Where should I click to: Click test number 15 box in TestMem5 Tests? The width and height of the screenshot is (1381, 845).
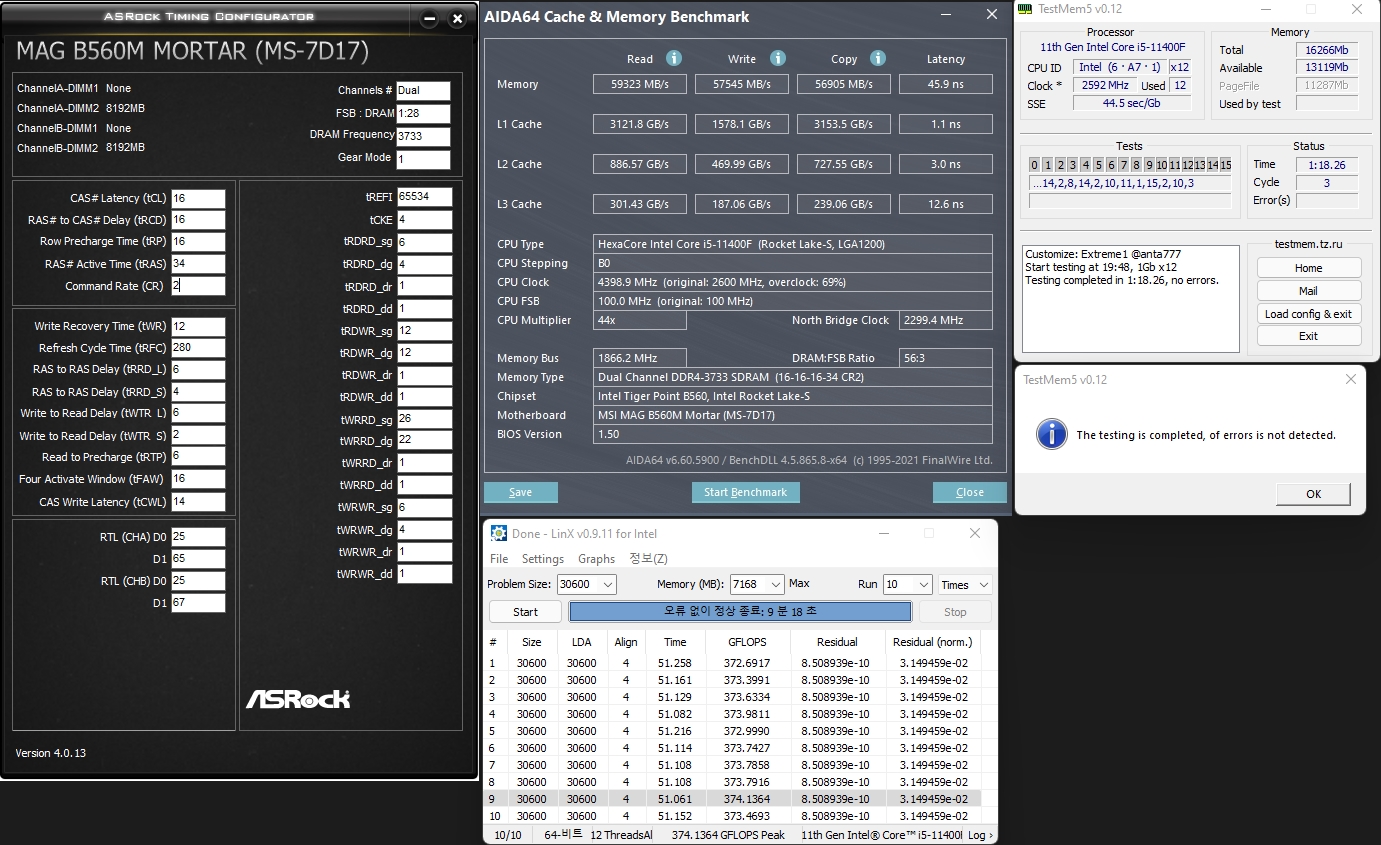click(1225, 165)
